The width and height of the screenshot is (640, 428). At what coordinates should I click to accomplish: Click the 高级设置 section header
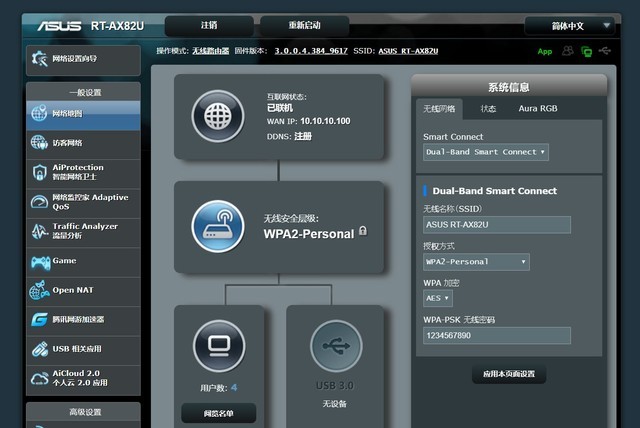tap(84, 412)
